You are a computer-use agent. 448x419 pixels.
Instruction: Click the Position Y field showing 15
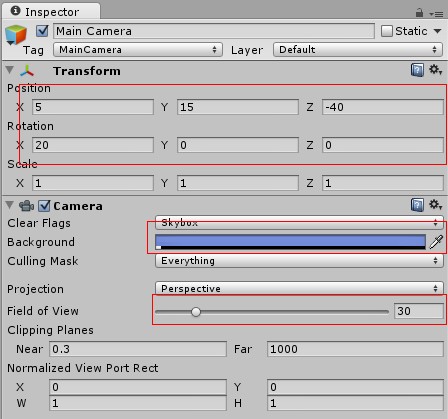pos(238,107)
